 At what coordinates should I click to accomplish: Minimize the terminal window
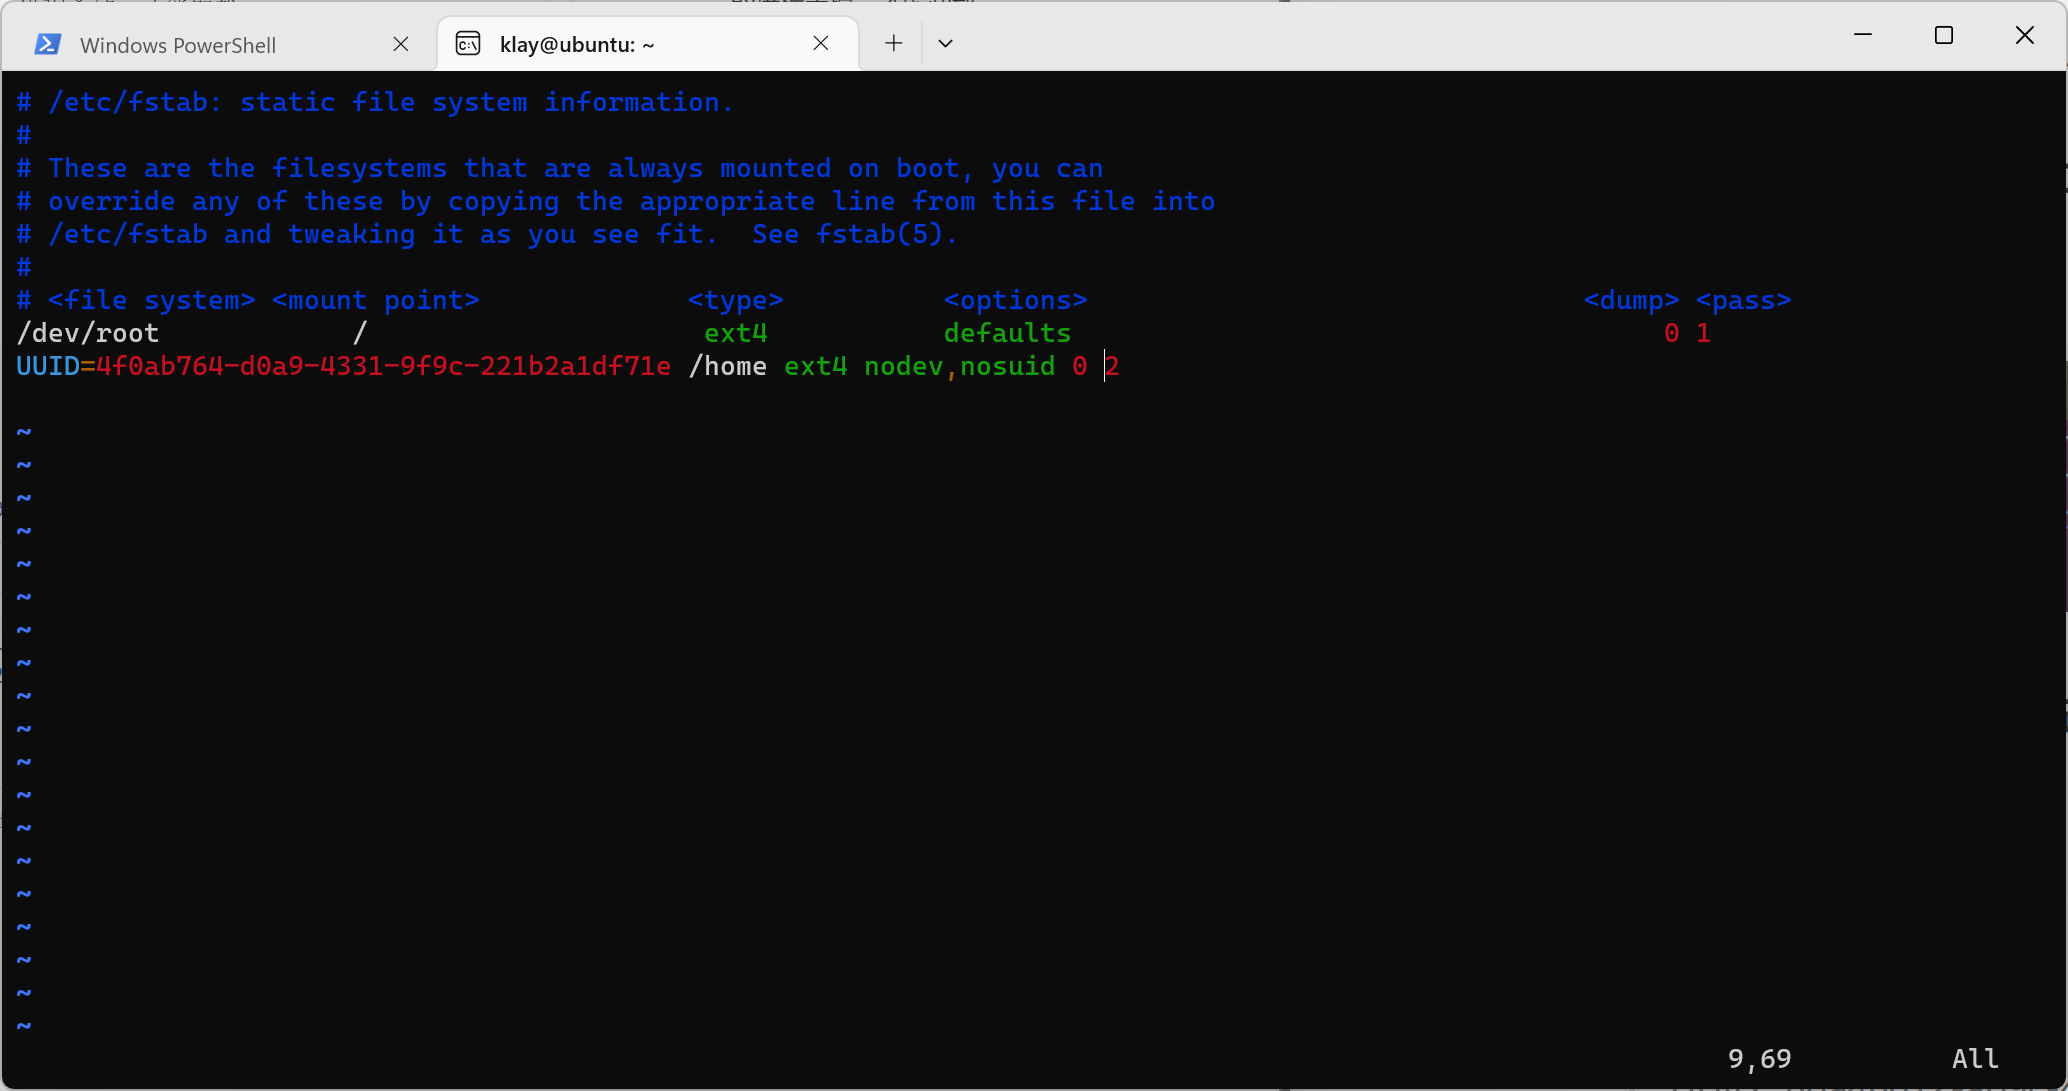click(x=1862, y=36)
